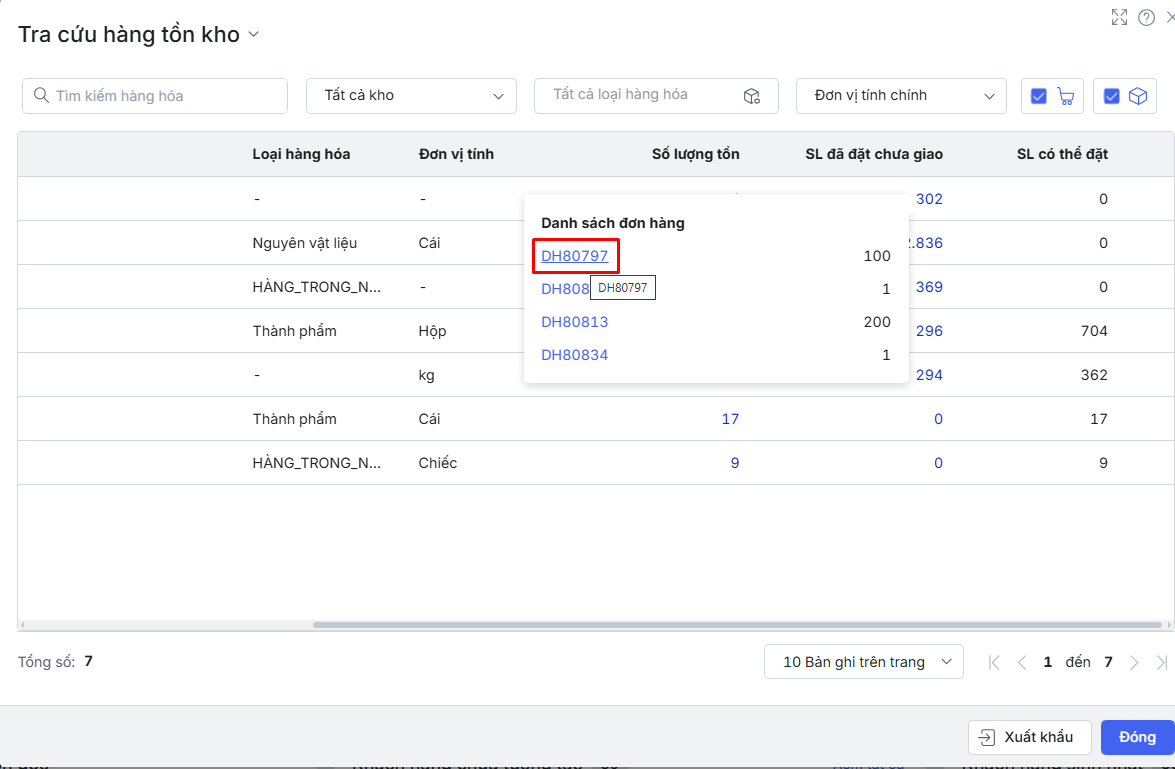Open order DH80813 link

[574, 322]
